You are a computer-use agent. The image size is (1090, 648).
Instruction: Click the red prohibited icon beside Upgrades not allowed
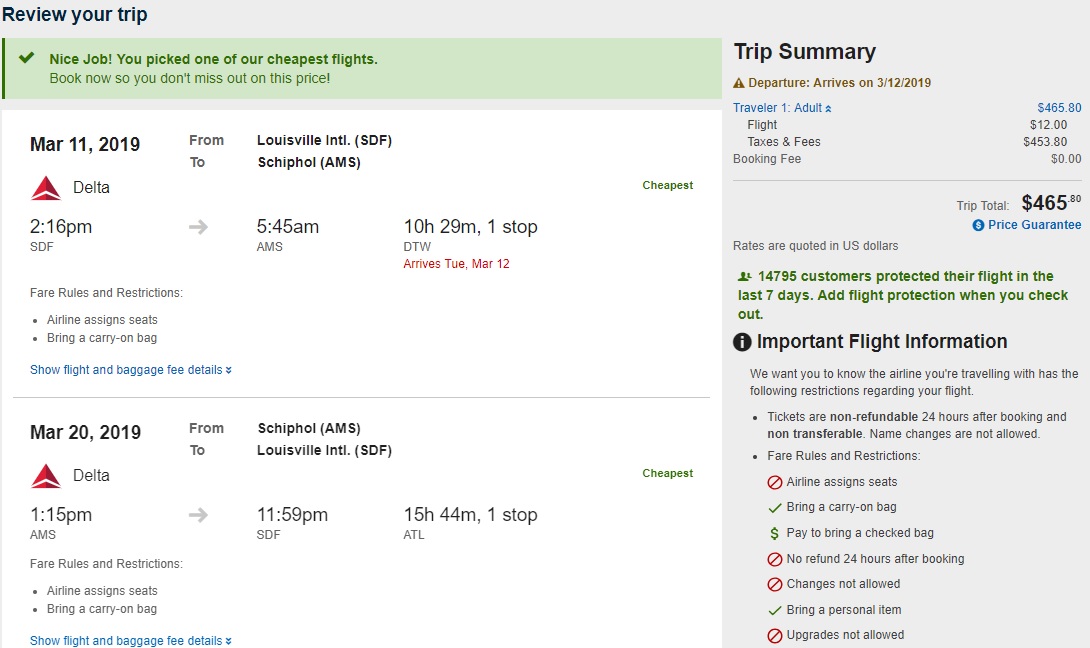coord(774,635)
